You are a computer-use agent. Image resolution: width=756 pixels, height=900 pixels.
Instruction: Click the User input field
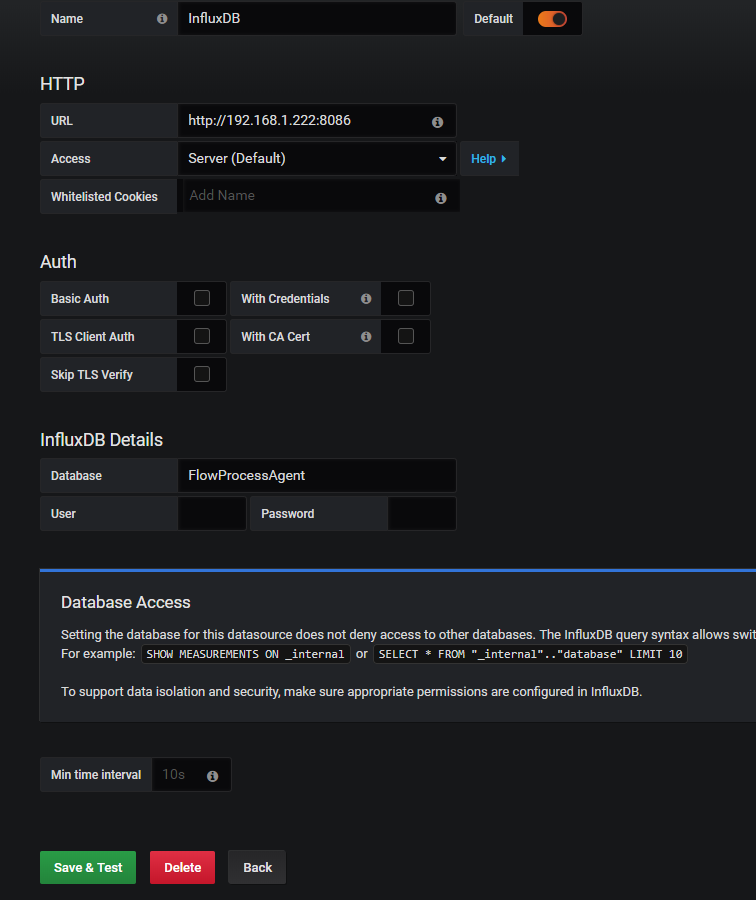pos(212,513)
